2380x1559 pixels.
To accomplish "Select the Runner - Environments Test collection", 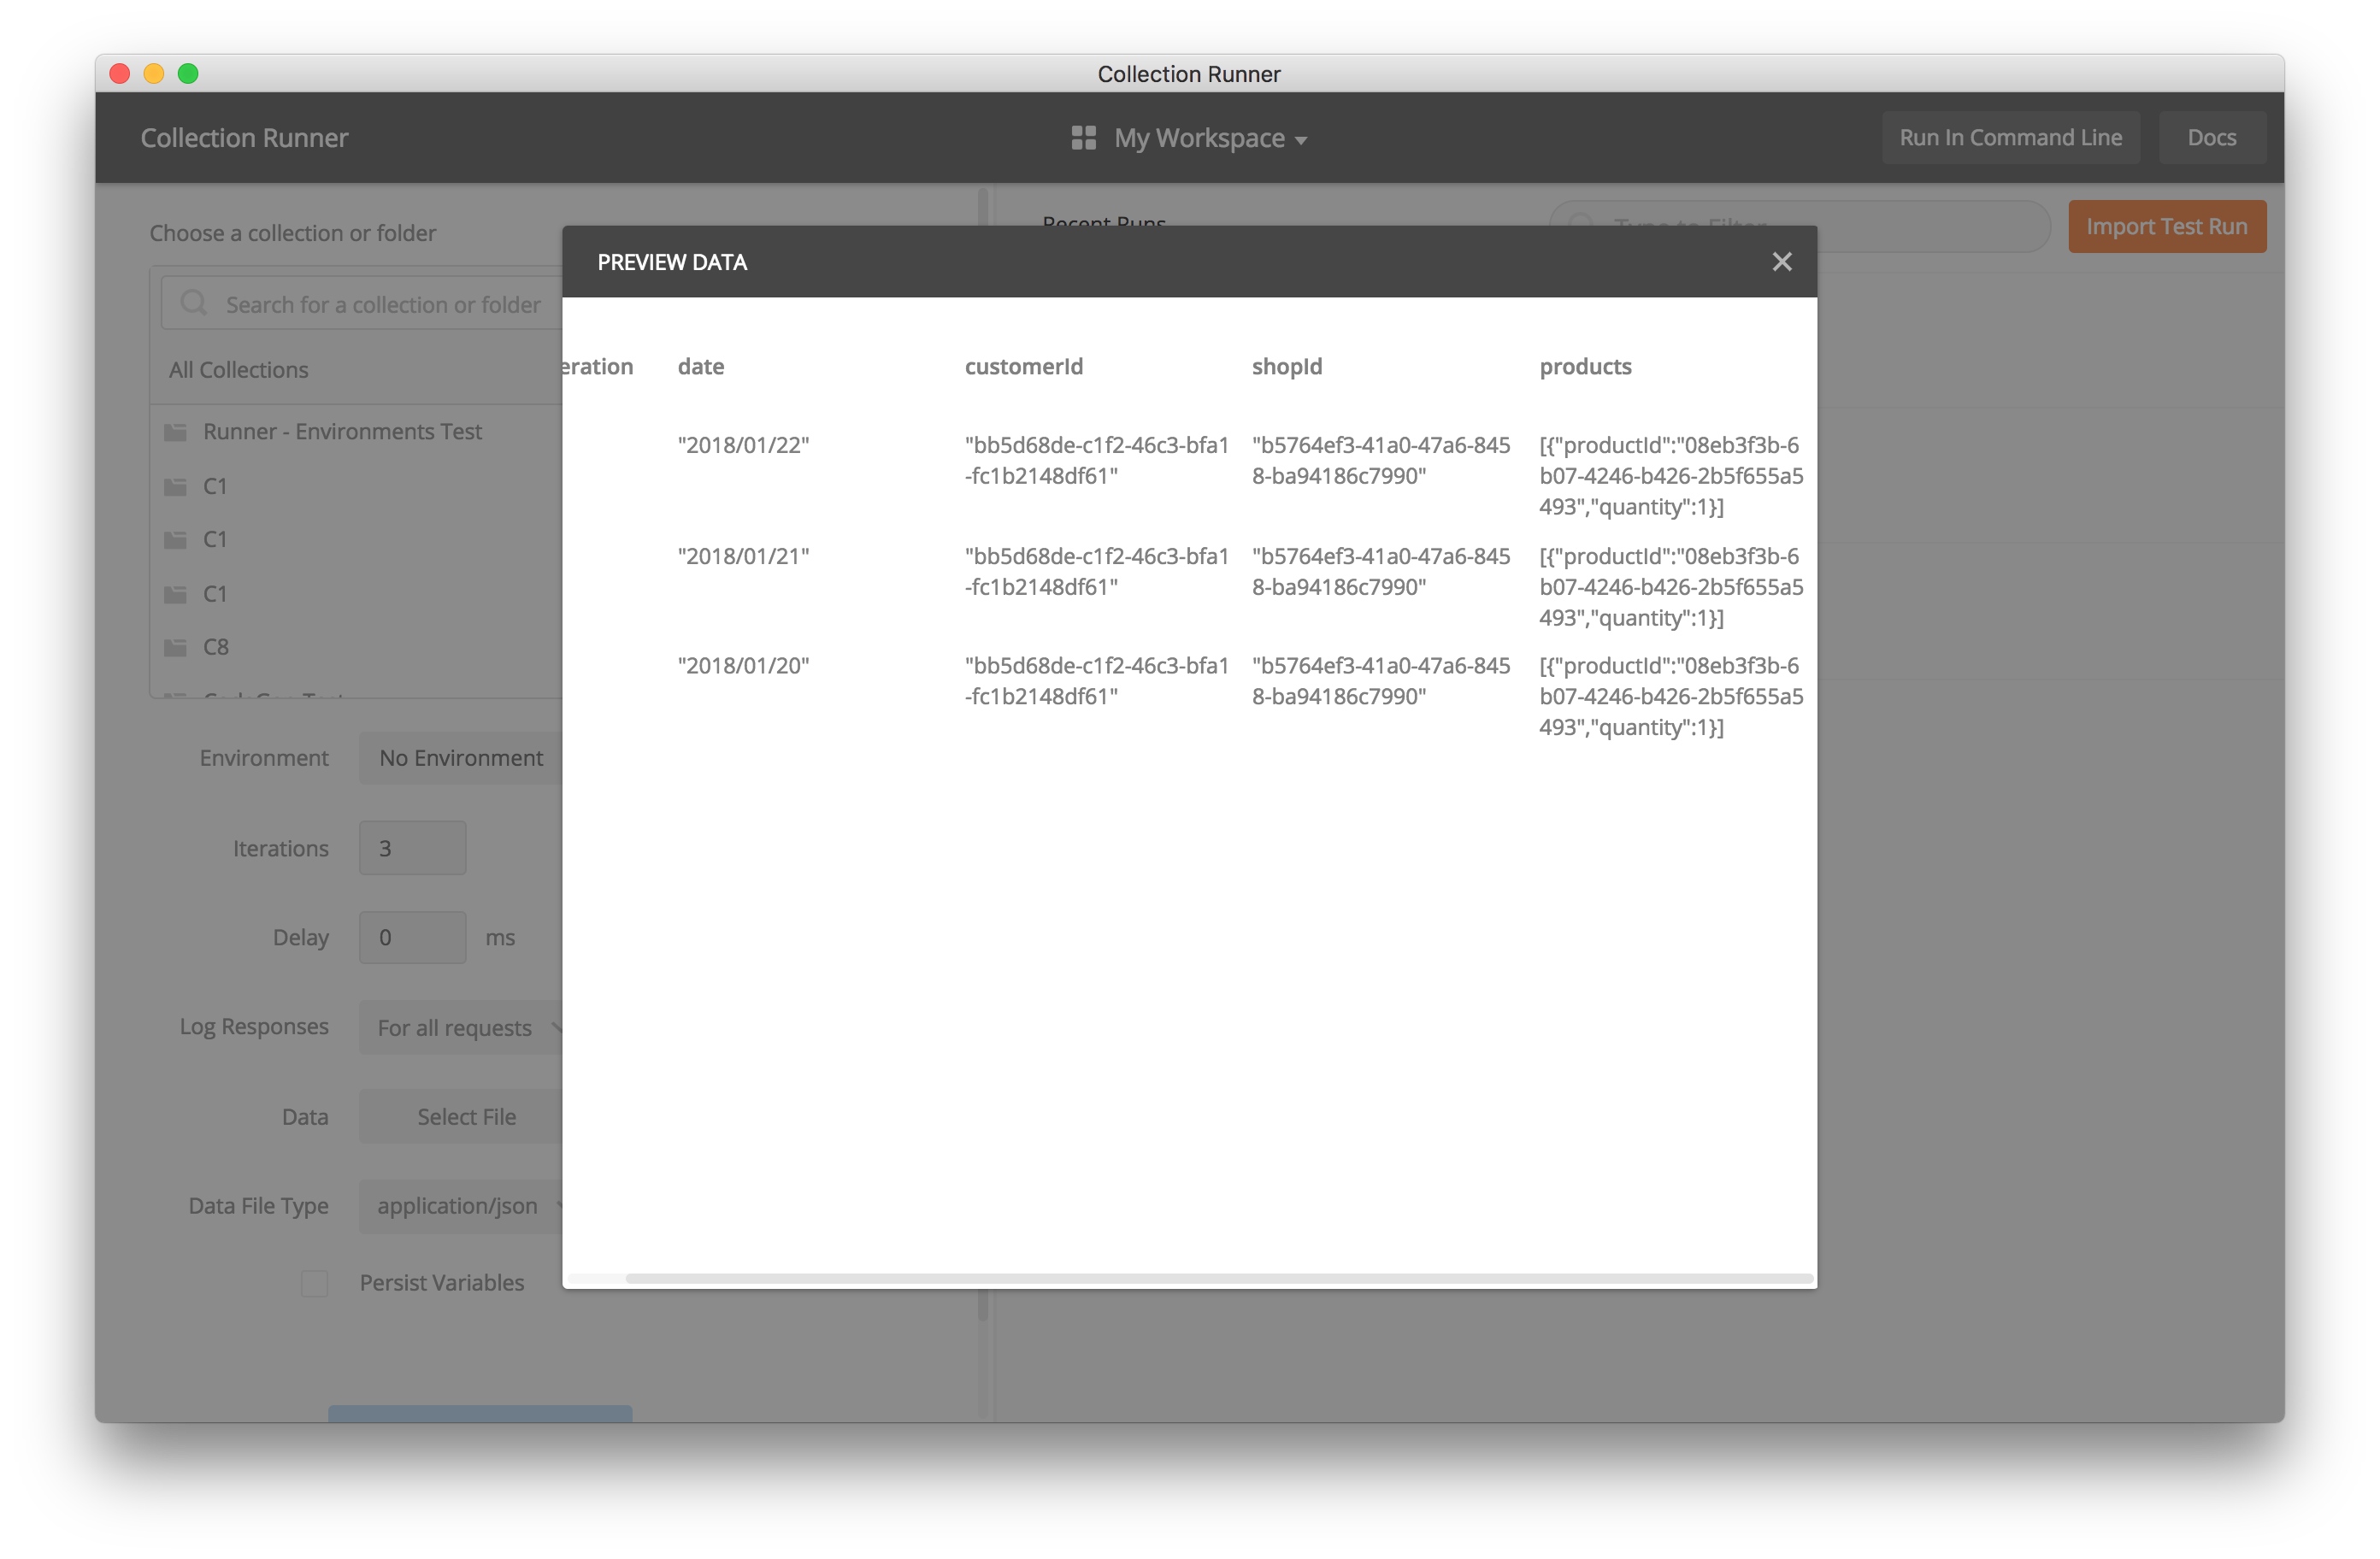I will pos(342,431).
